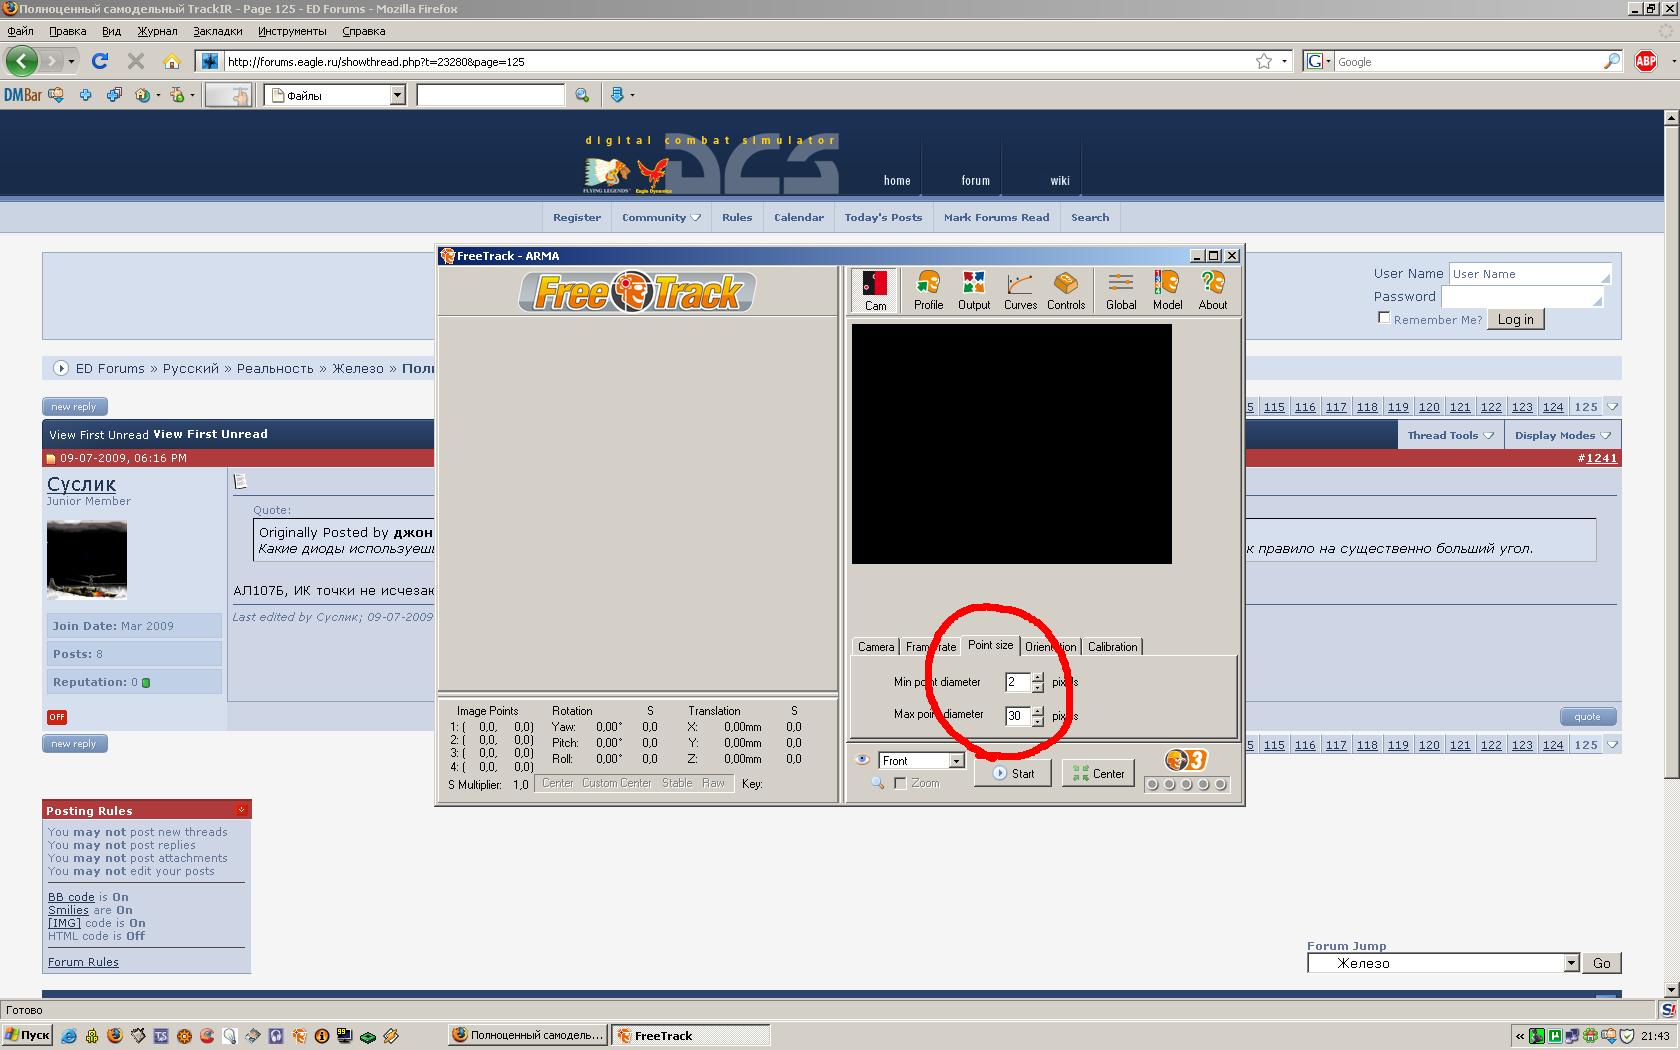Open the address bar history dropdown

(1284, 61)
